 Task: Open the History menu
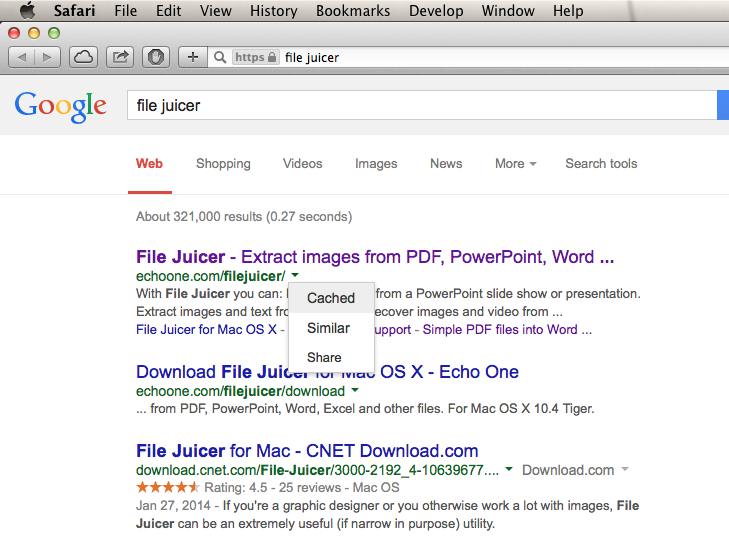point(273,10)
